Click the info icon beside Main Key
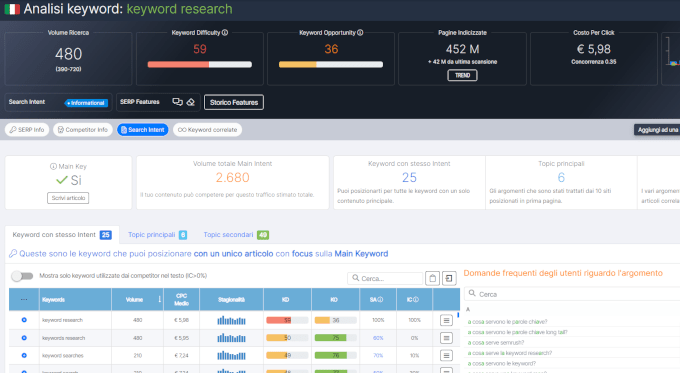This screenshot has width=680, height=373. pos(53,167)
